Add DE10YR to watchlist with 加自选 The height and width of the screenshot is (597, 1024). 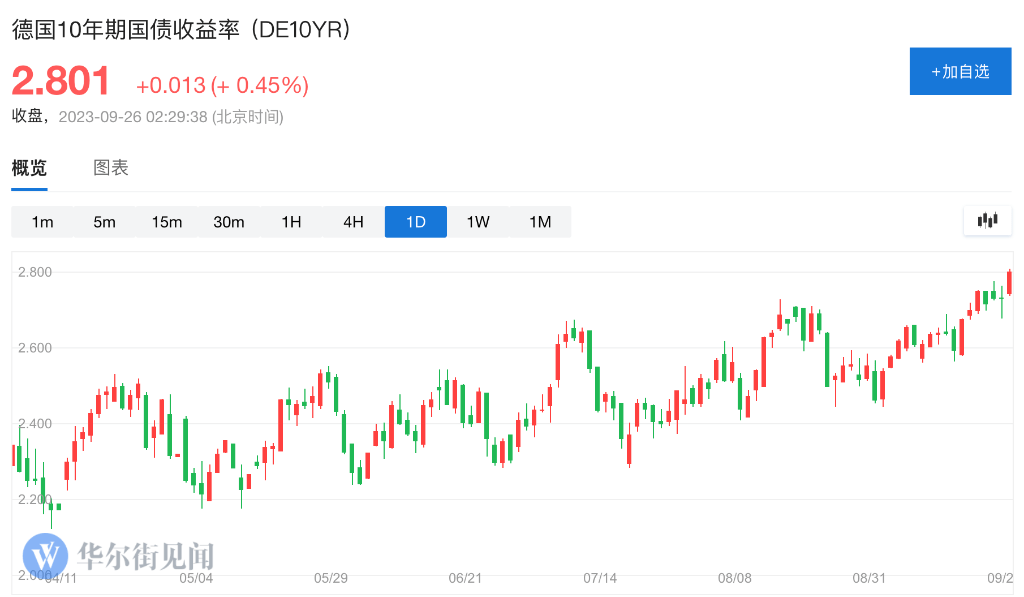pos(960,72)
